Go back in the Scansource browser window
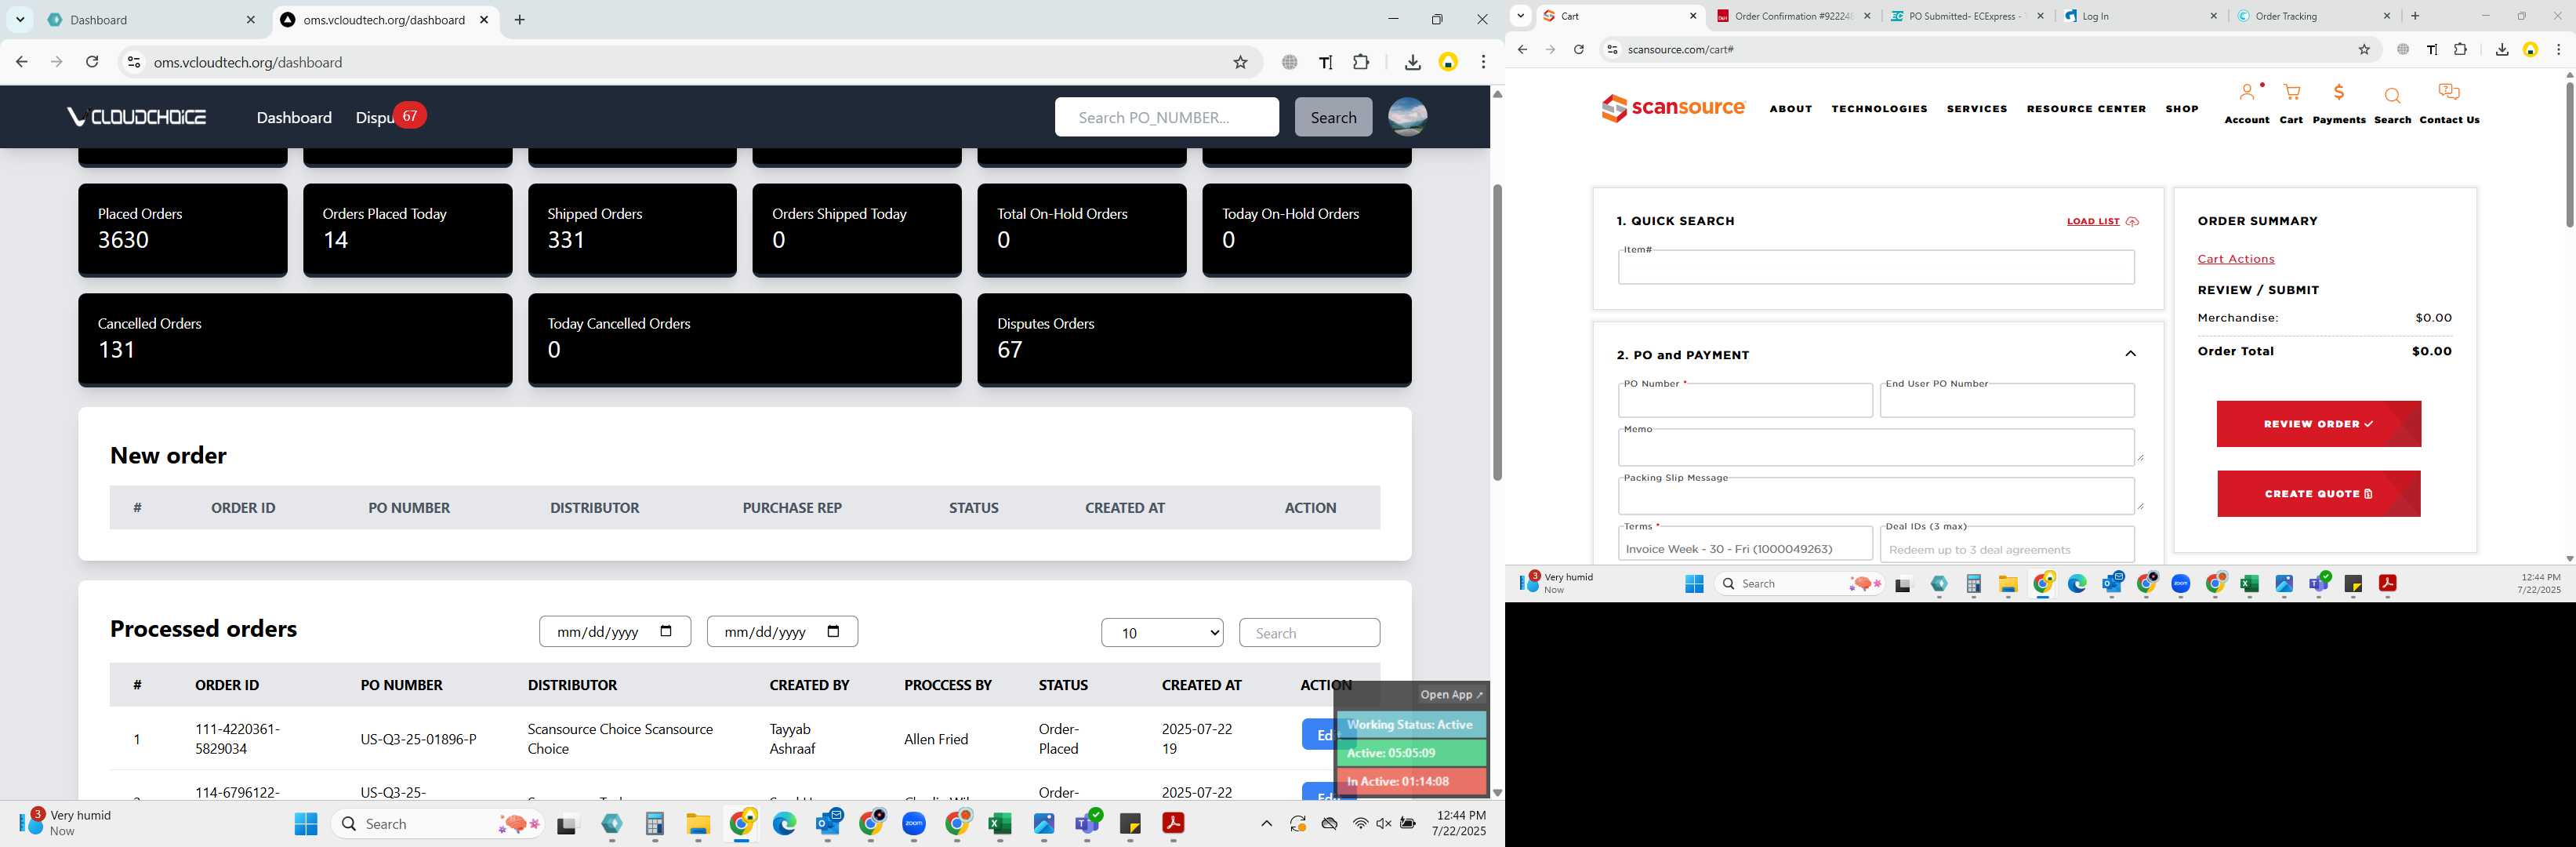Image resolution: width=2576 pixels, height=847 pixels. [x=1522, y=50]
